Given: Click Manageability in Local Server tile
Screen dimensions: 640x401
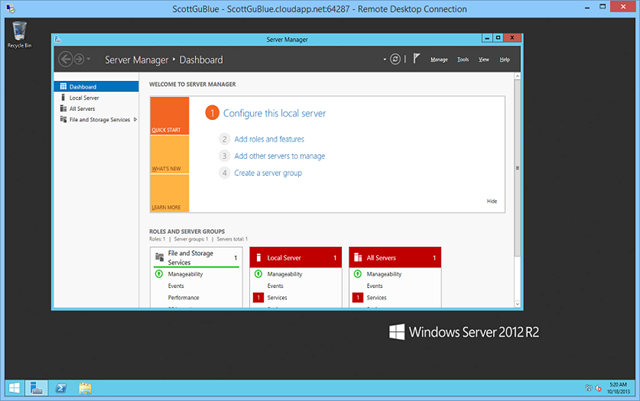Looking at the screenshot, I should click(284, 274).
